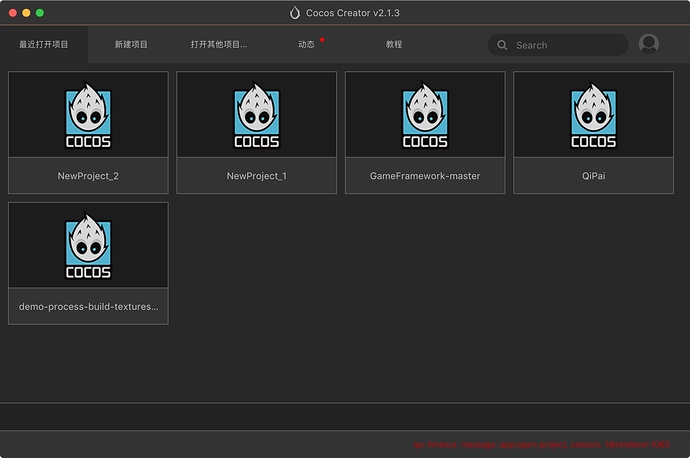Open the QiPai project Cocos thumbnail
690x458 pixels.
coord(594,114)
